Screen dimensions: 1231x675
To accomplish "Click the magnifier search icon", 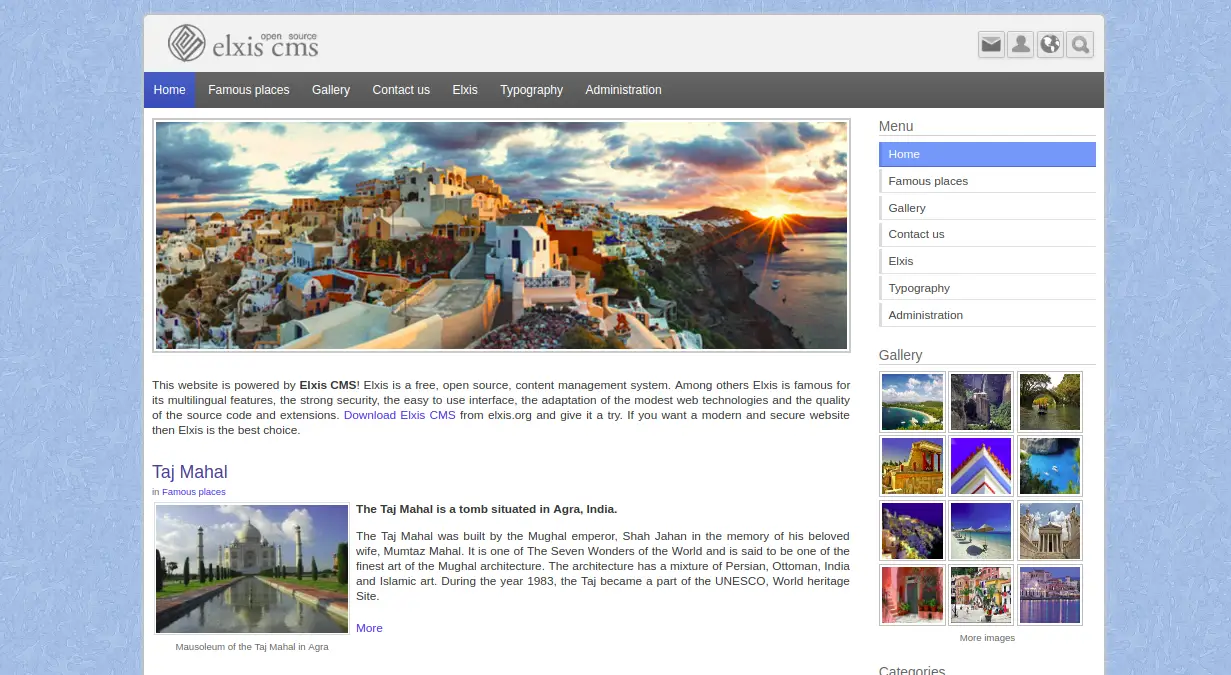I will coord(1080,44).
